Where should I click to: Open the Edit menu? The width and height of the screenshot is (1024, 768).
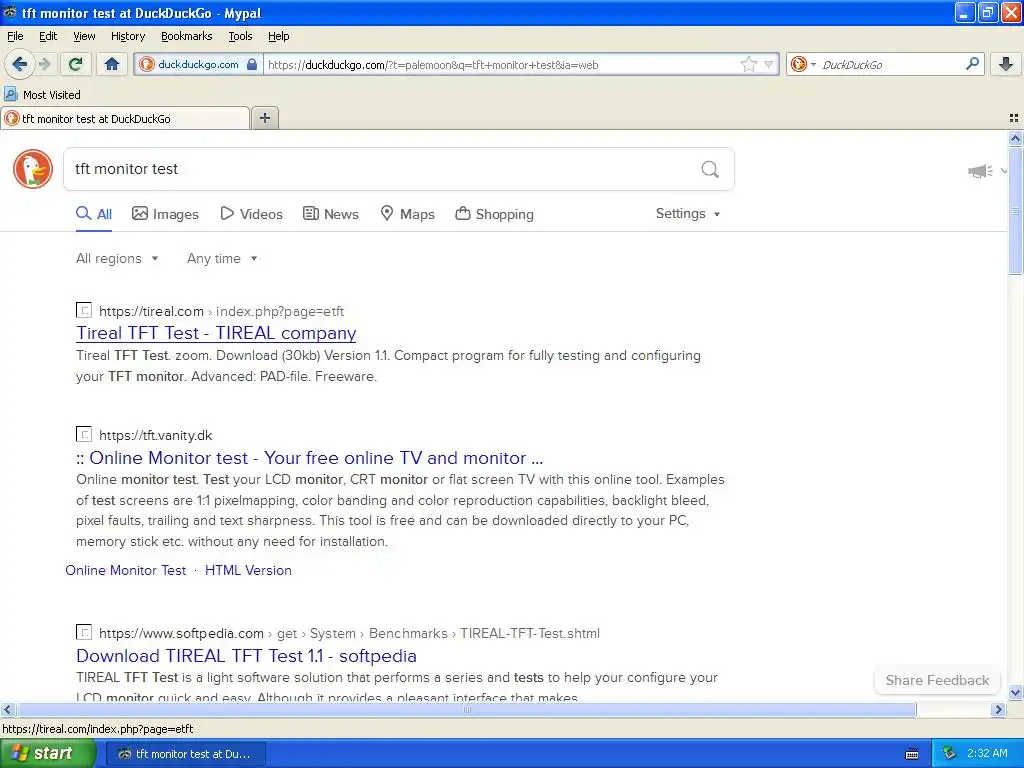[x=48, y=36]
